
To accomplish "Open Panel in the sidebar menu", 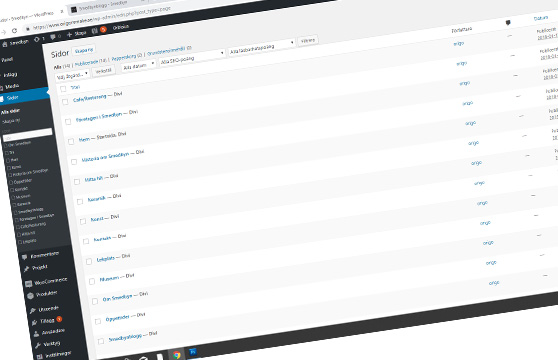I will pos(7,59).
